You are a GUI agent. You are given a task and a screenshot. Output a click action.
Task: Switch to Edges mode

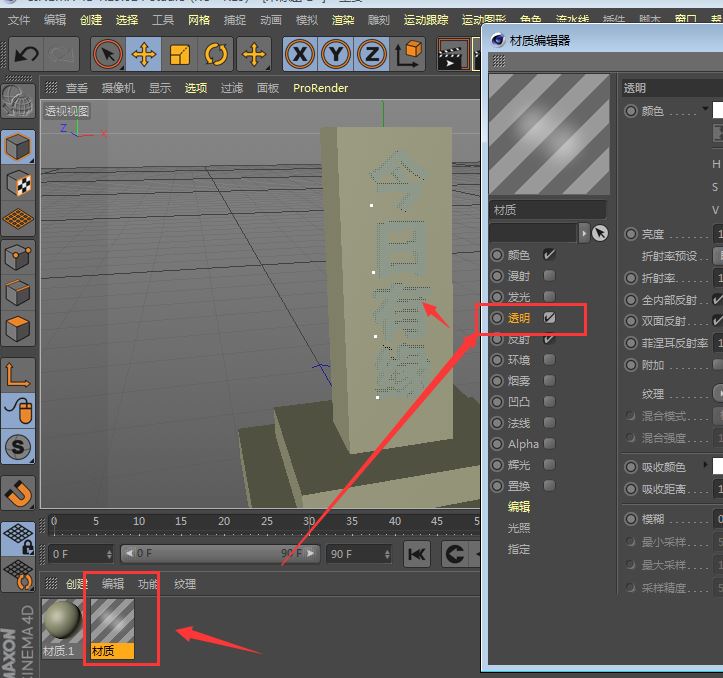pos(18,292)
